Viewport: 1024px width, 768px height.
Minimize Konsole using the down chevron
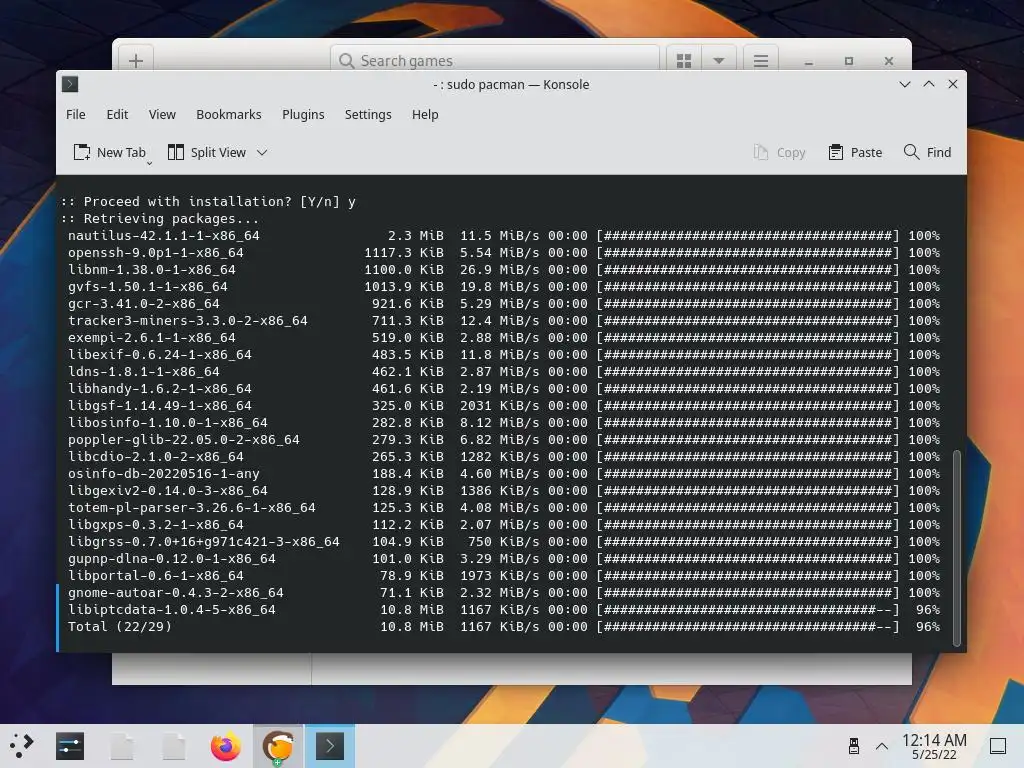pos(904,84)
